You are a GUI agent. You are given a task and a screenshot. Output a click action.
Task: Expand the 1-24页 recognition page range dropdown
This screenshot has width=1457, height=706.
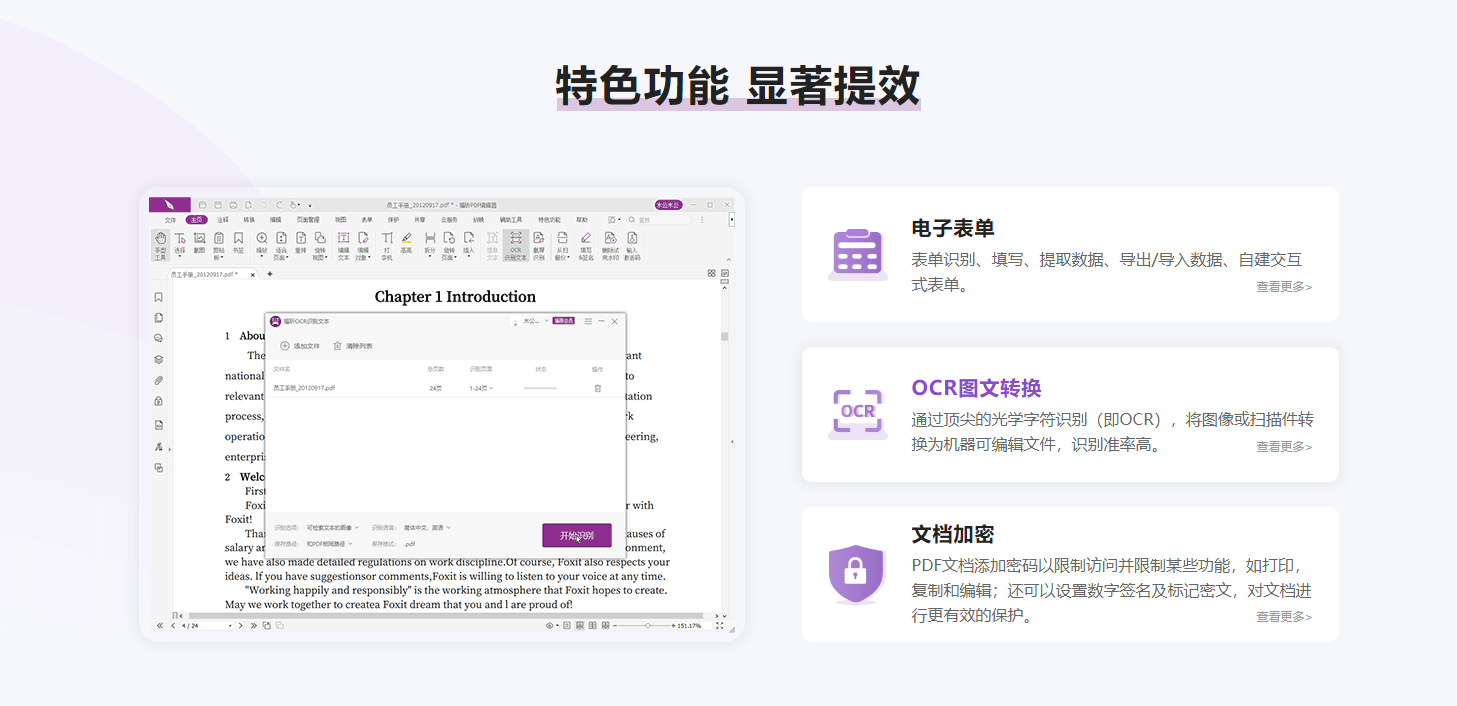point(480,388)
